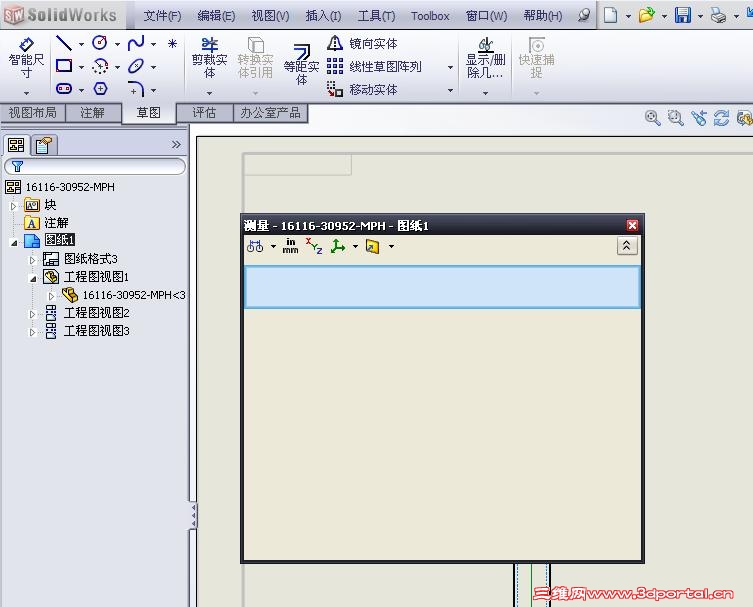Click the Rebuild/Rotate view icon

[x=721, y=118]
